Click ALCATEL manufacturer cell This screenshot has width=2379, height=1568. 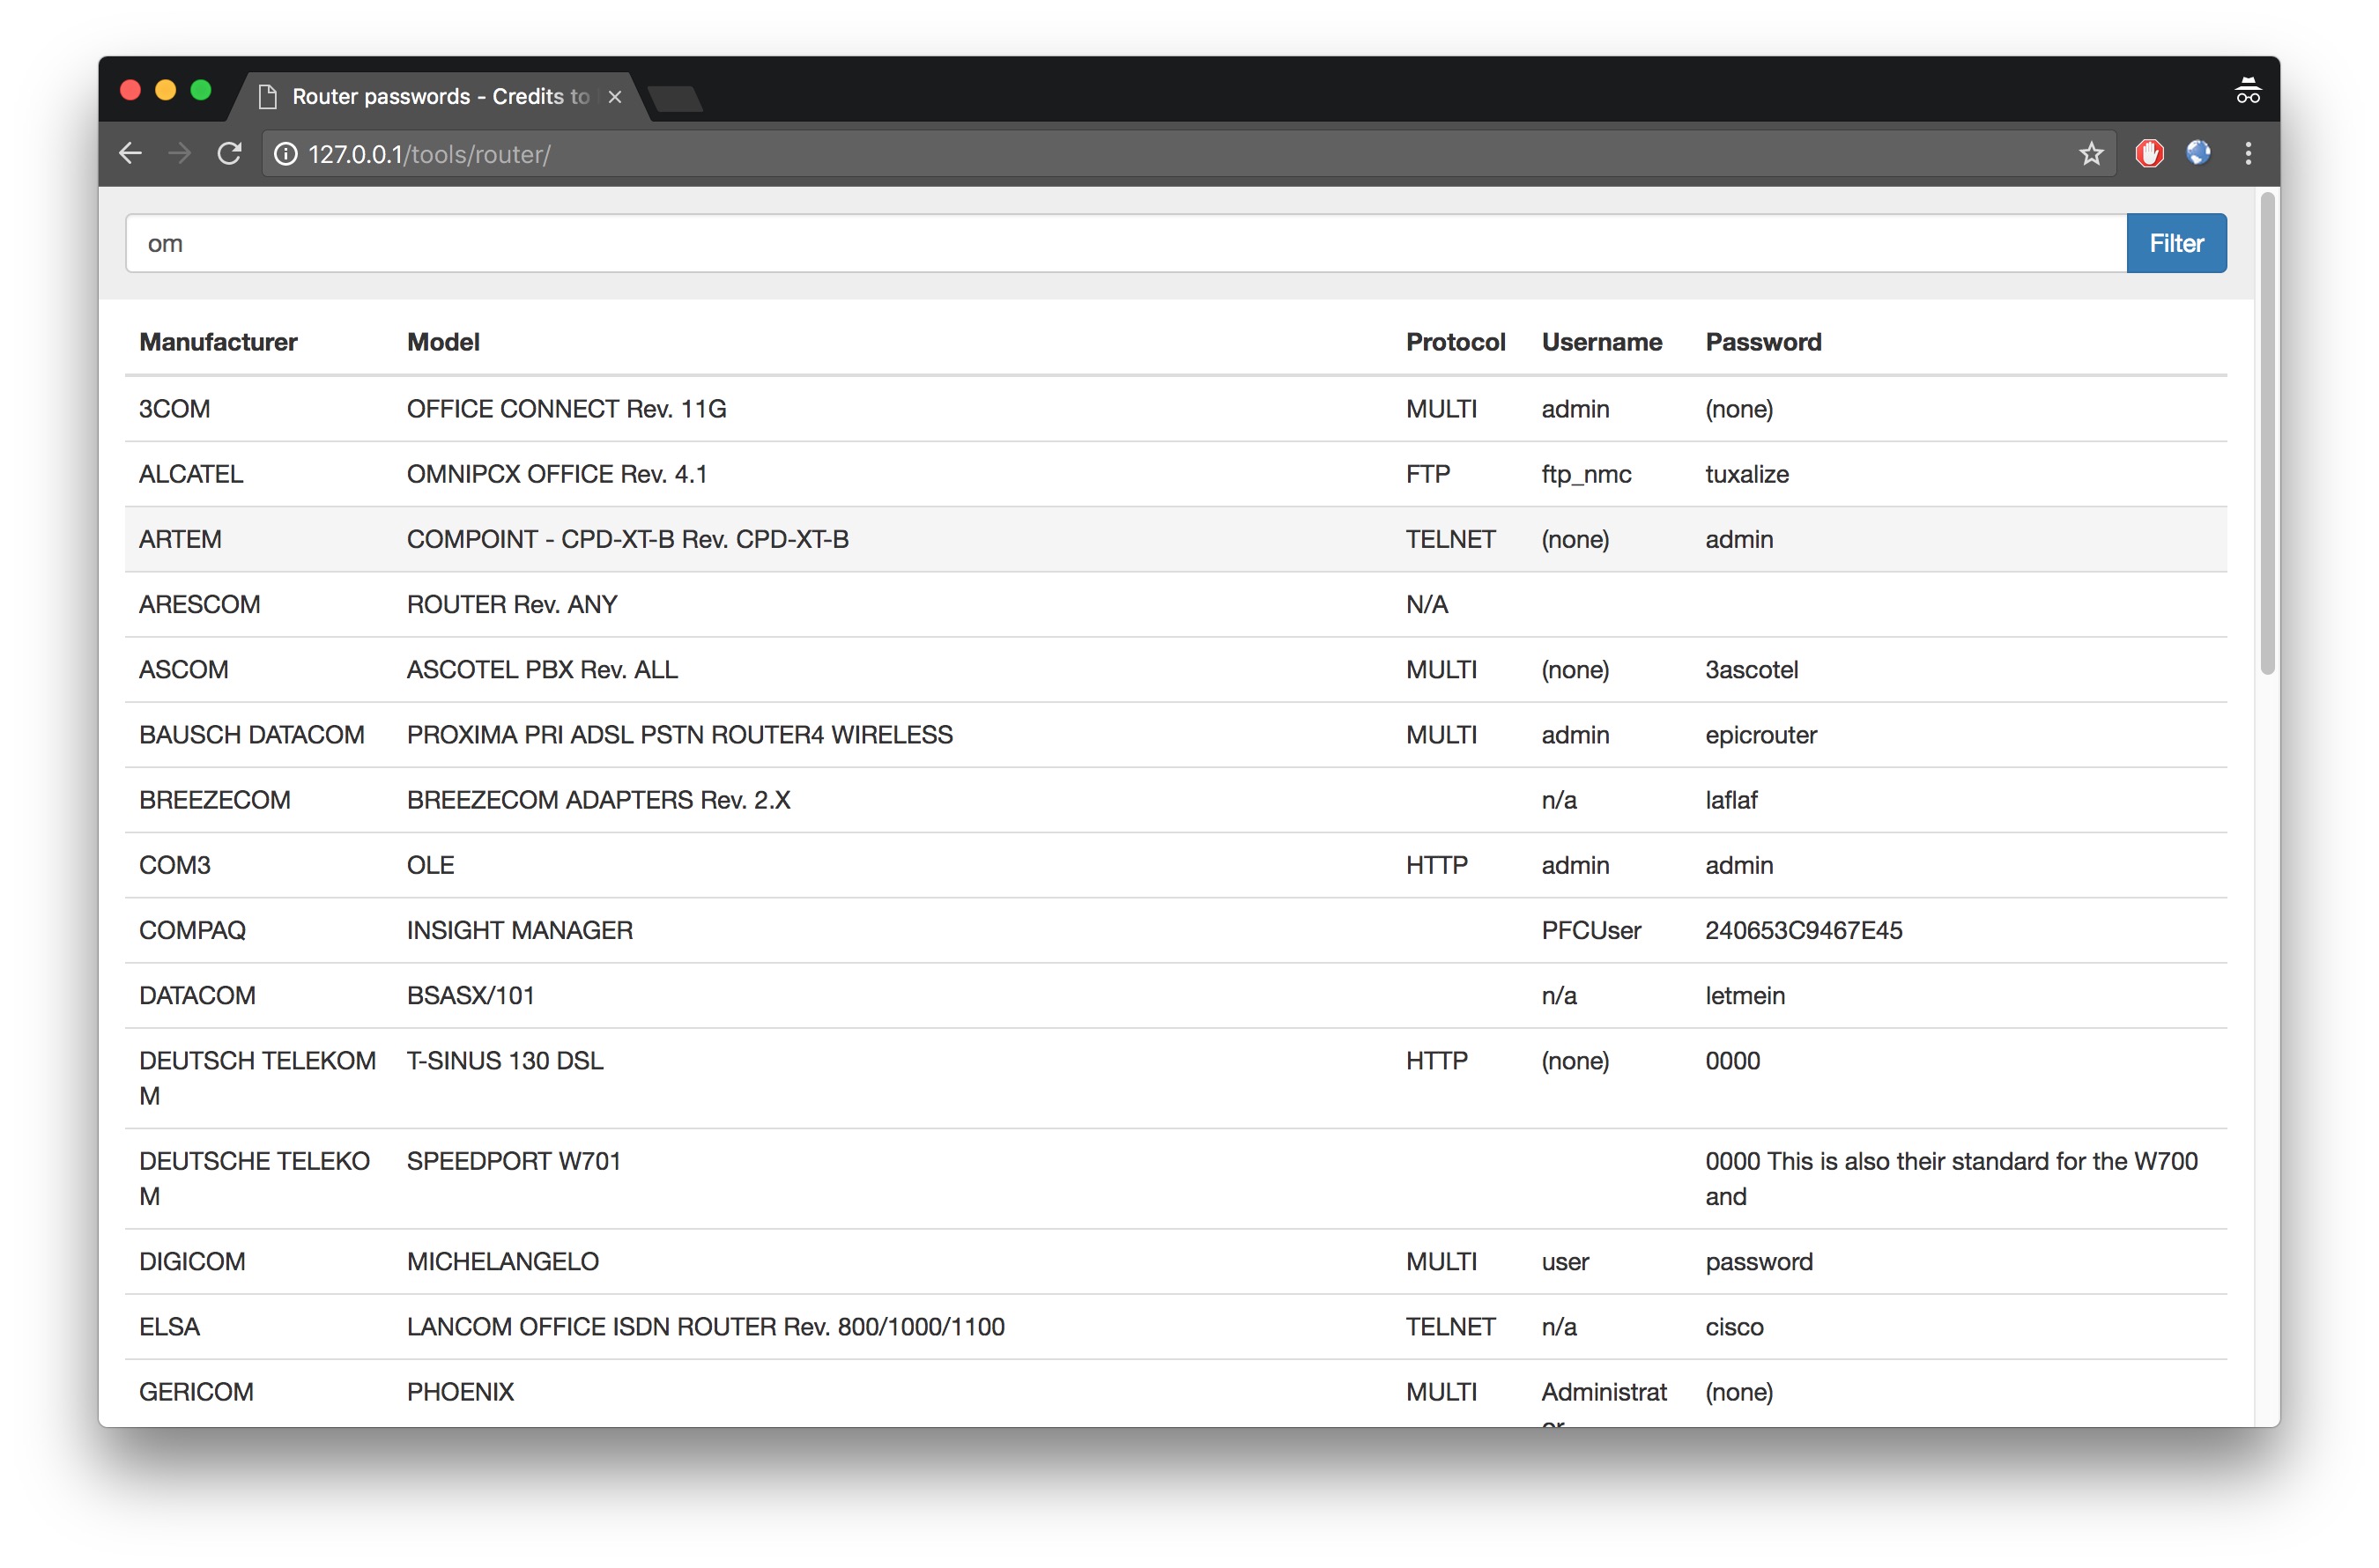tap(191, 474)
